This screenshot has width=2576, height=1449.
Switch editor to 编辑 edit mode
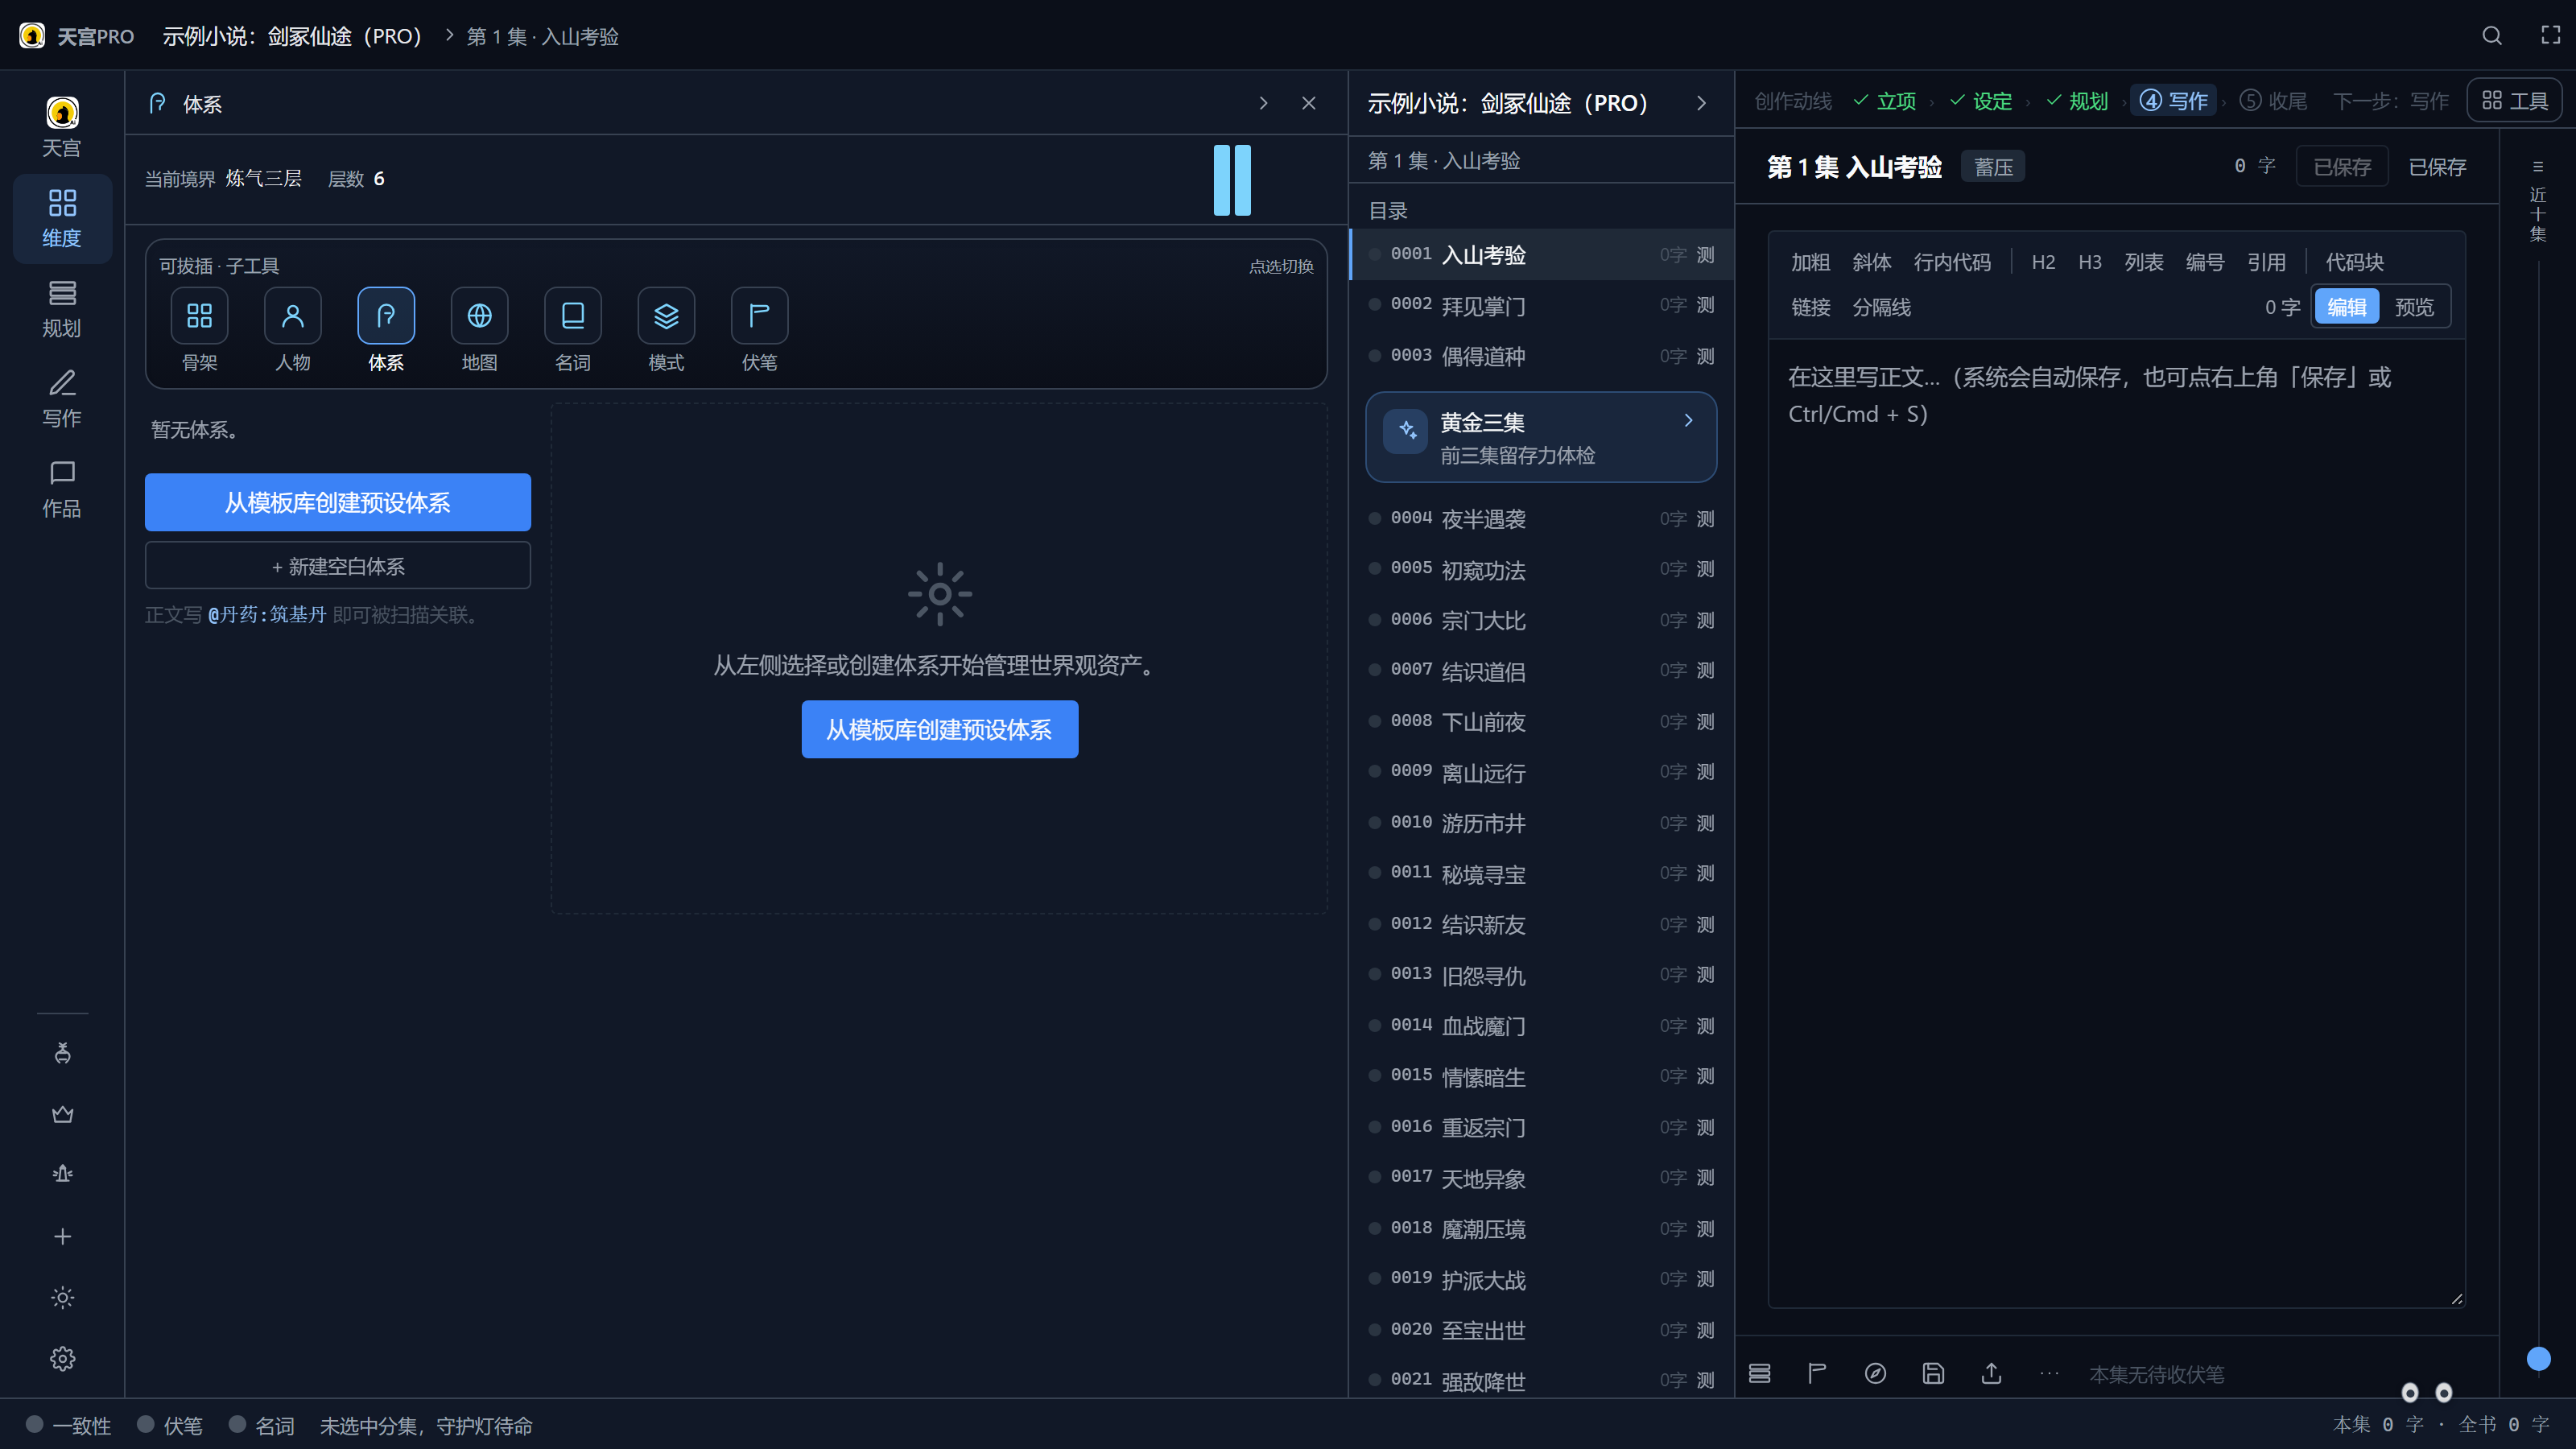pyautogui.click(x=2346, y=307)
